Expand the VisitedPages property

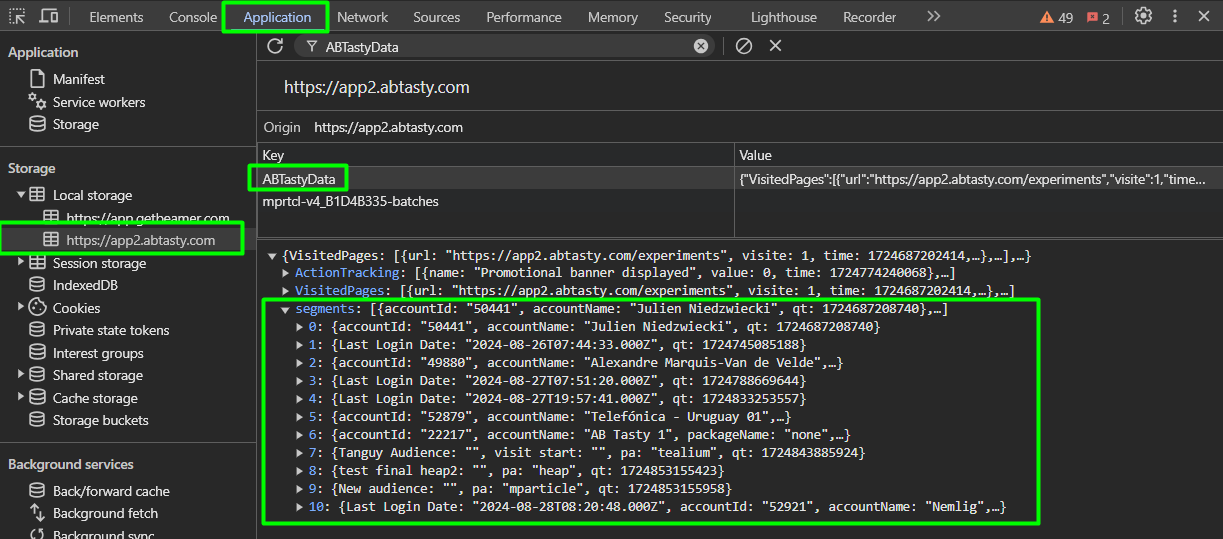click(286, 291)
